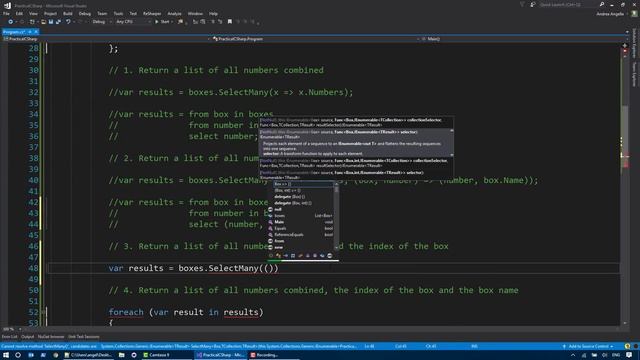Select 'Equals' in the completion list
The image size is (640, 360).
pyautogui.click(x=301, y=228)
